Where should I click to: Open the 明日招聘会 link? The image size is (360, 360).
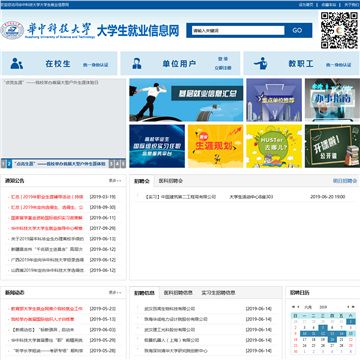click(x=345, y=181)
